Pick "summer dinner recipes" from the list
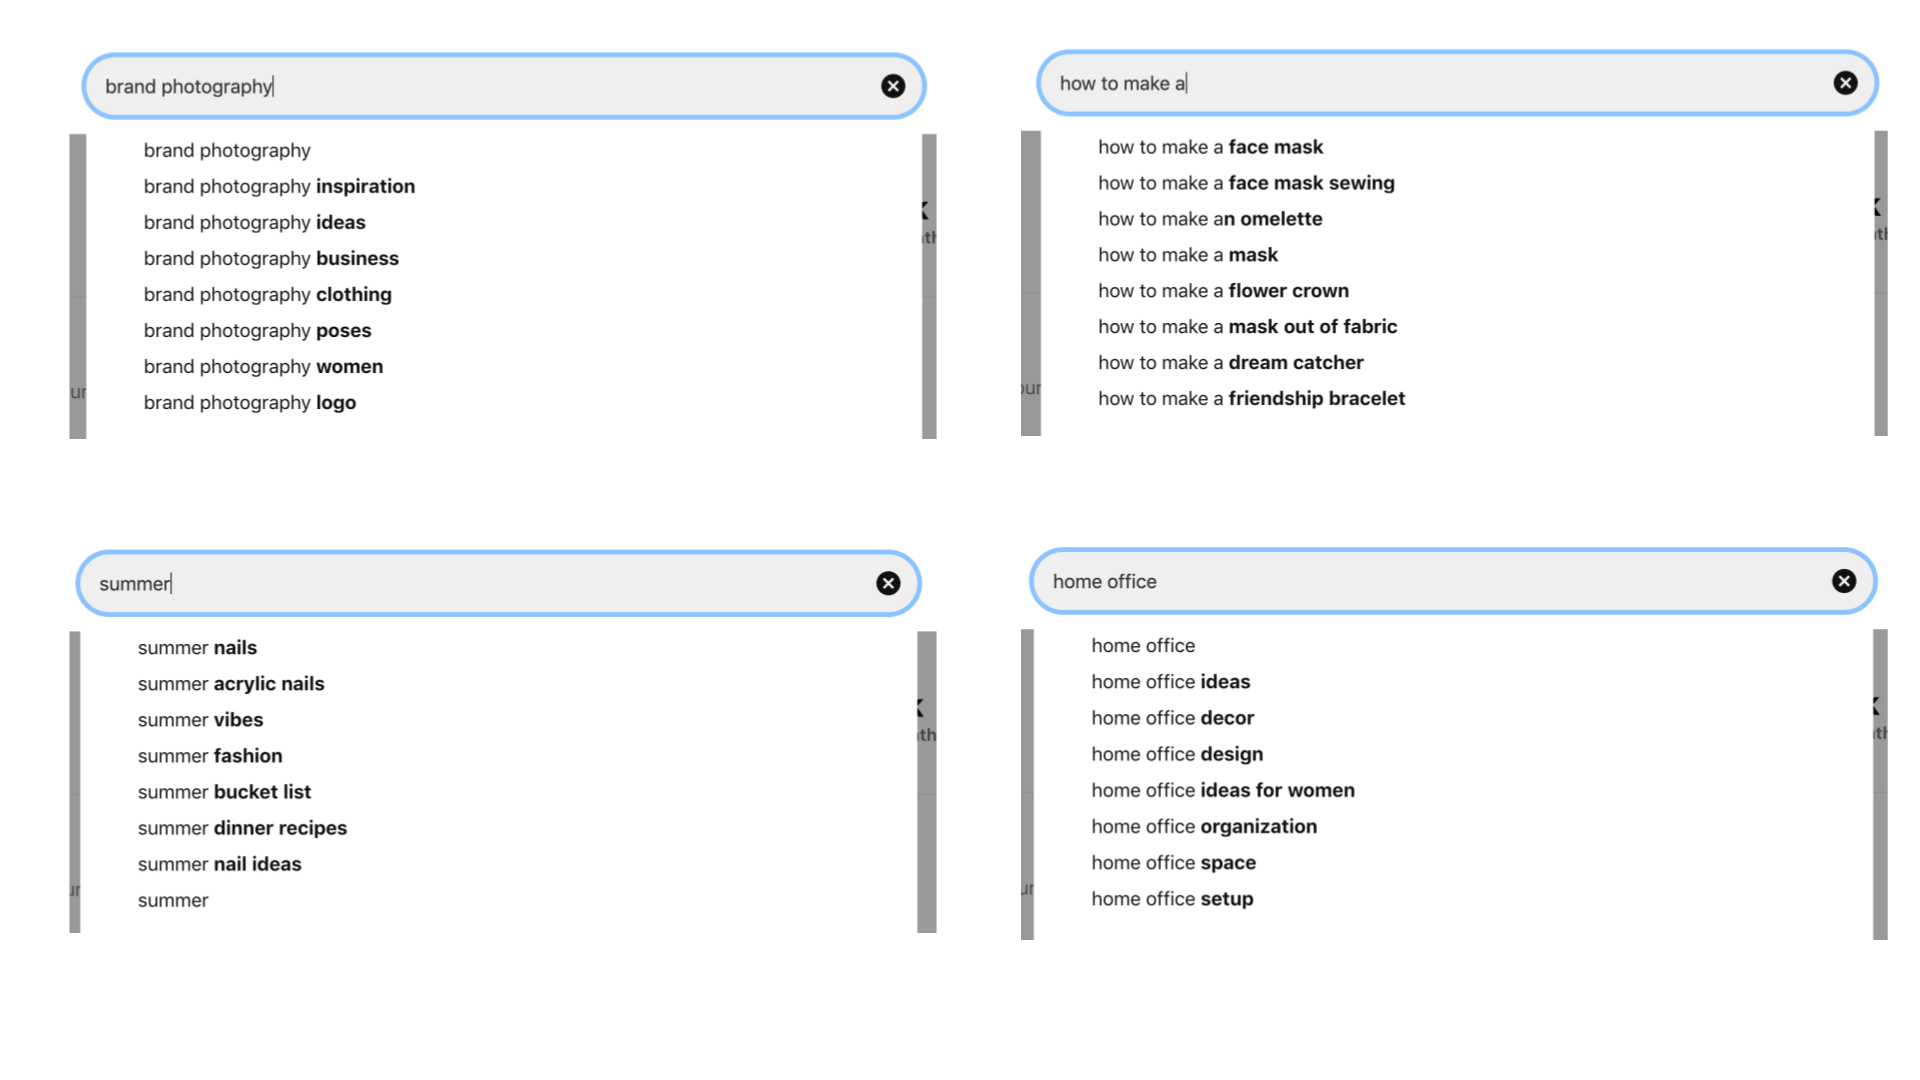This screenshot has height=1080, width=1920. (x=242, y=828)
